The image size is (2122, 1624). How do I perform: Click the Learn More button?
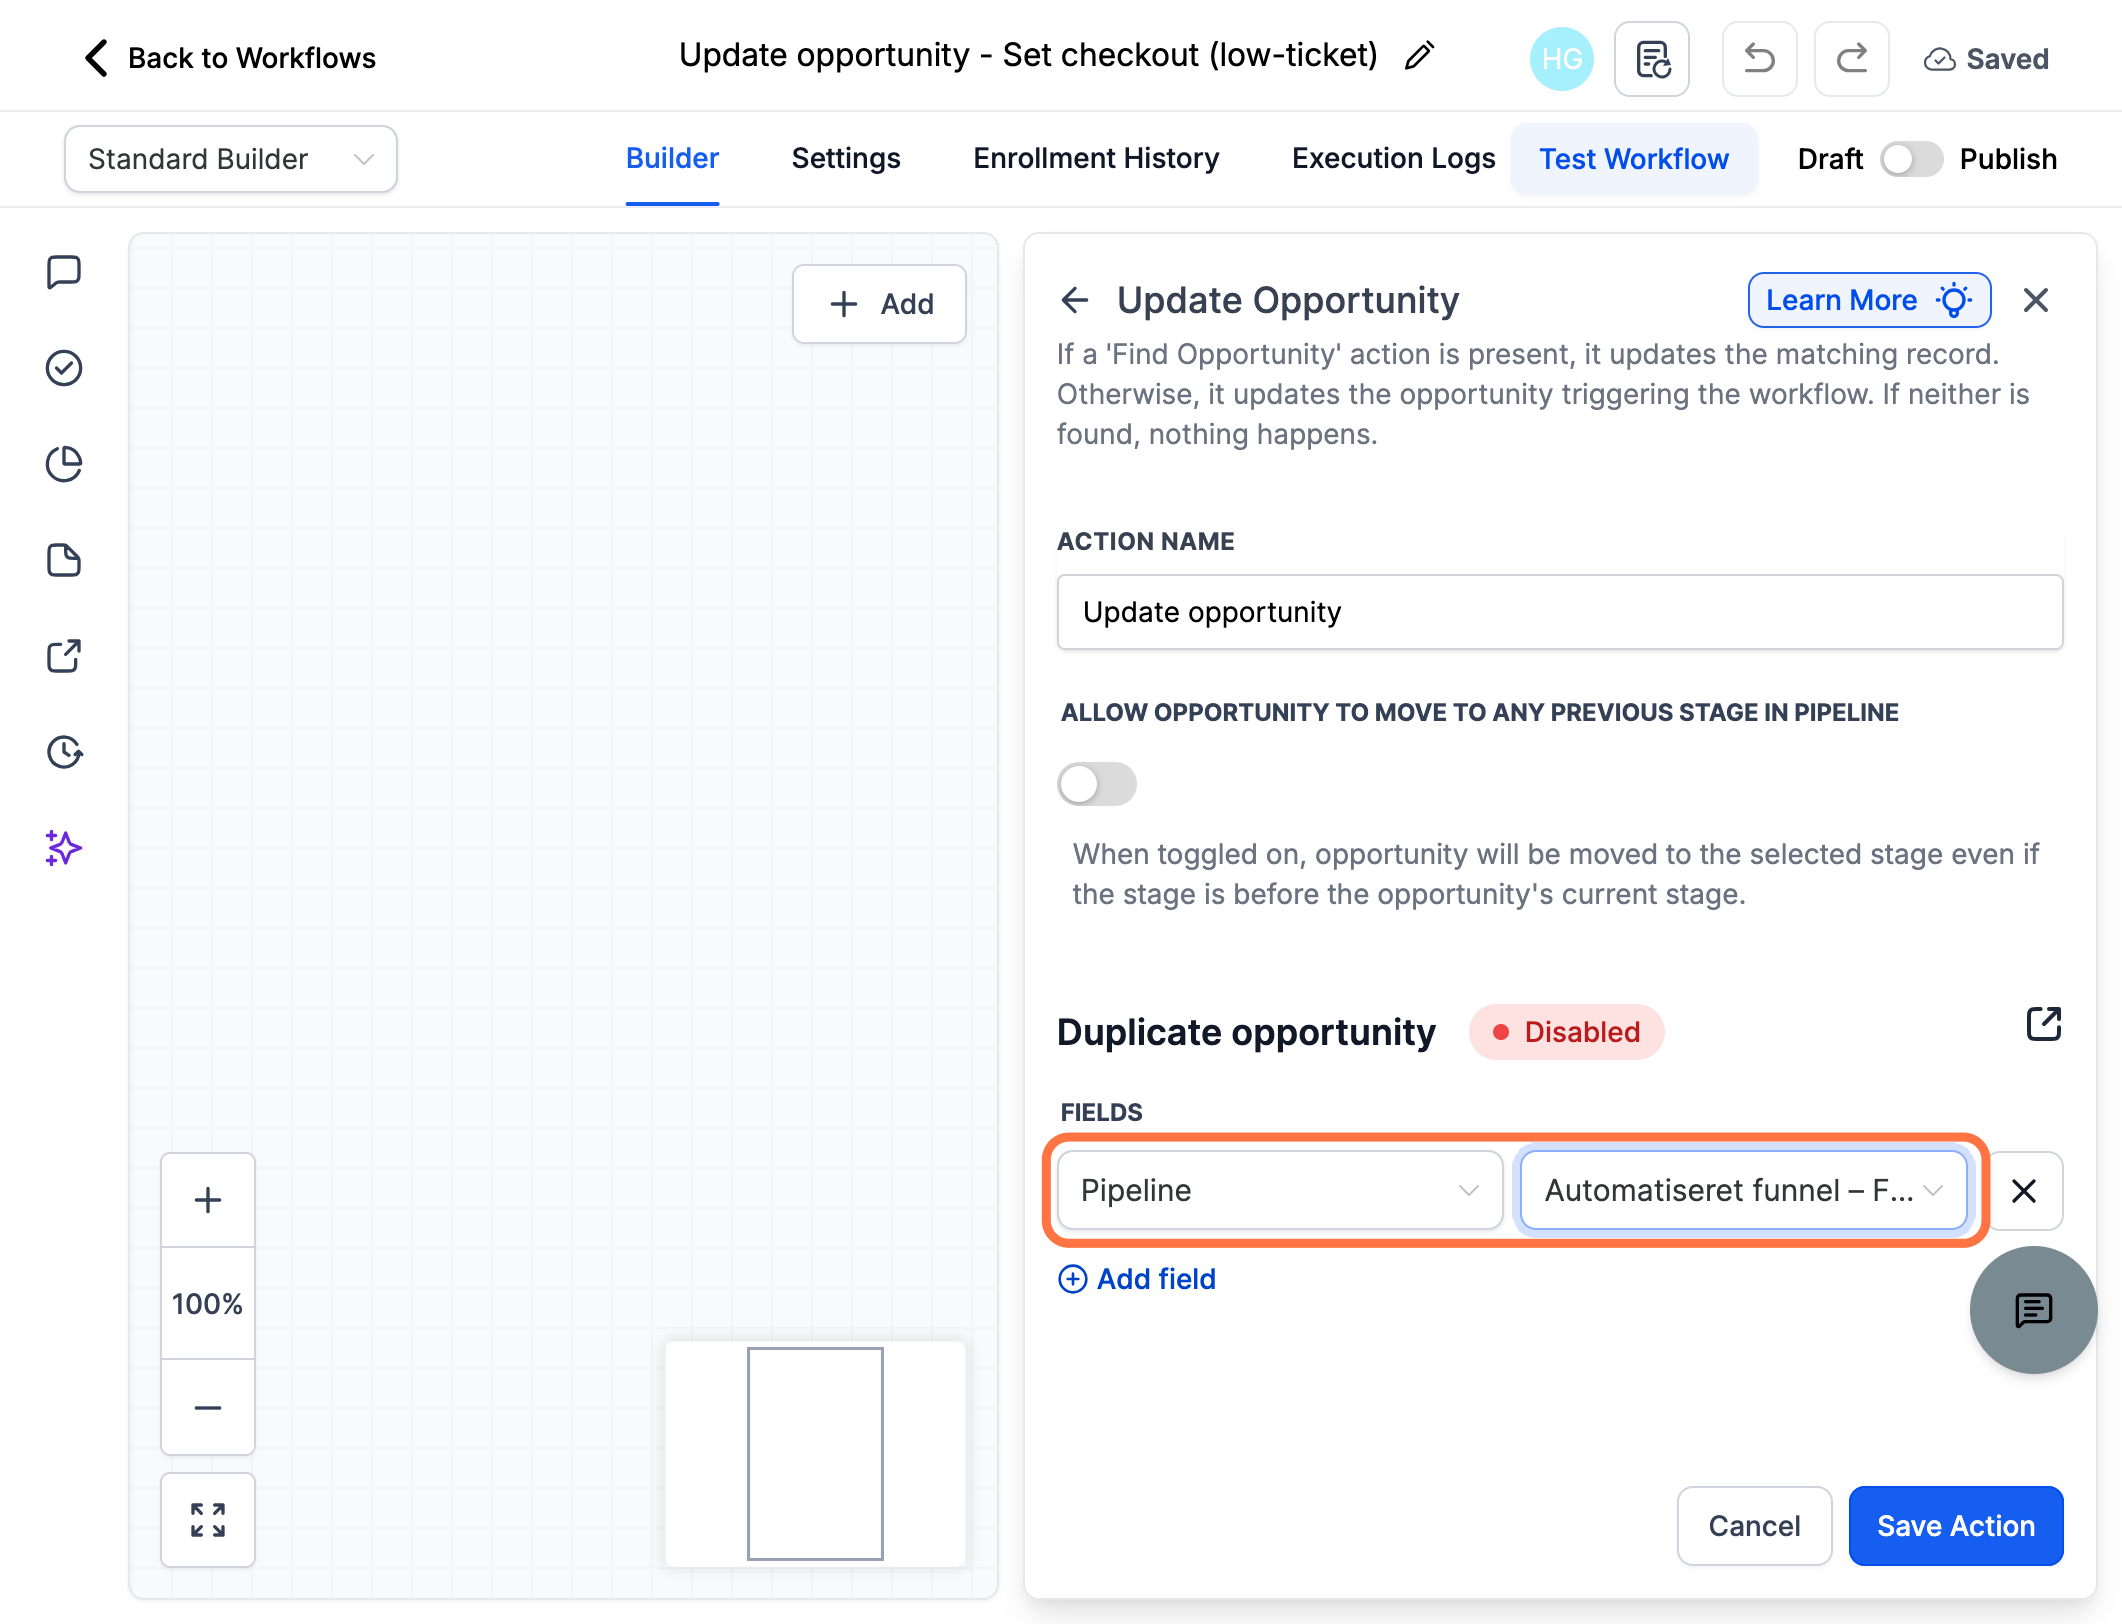(1869, 300)
